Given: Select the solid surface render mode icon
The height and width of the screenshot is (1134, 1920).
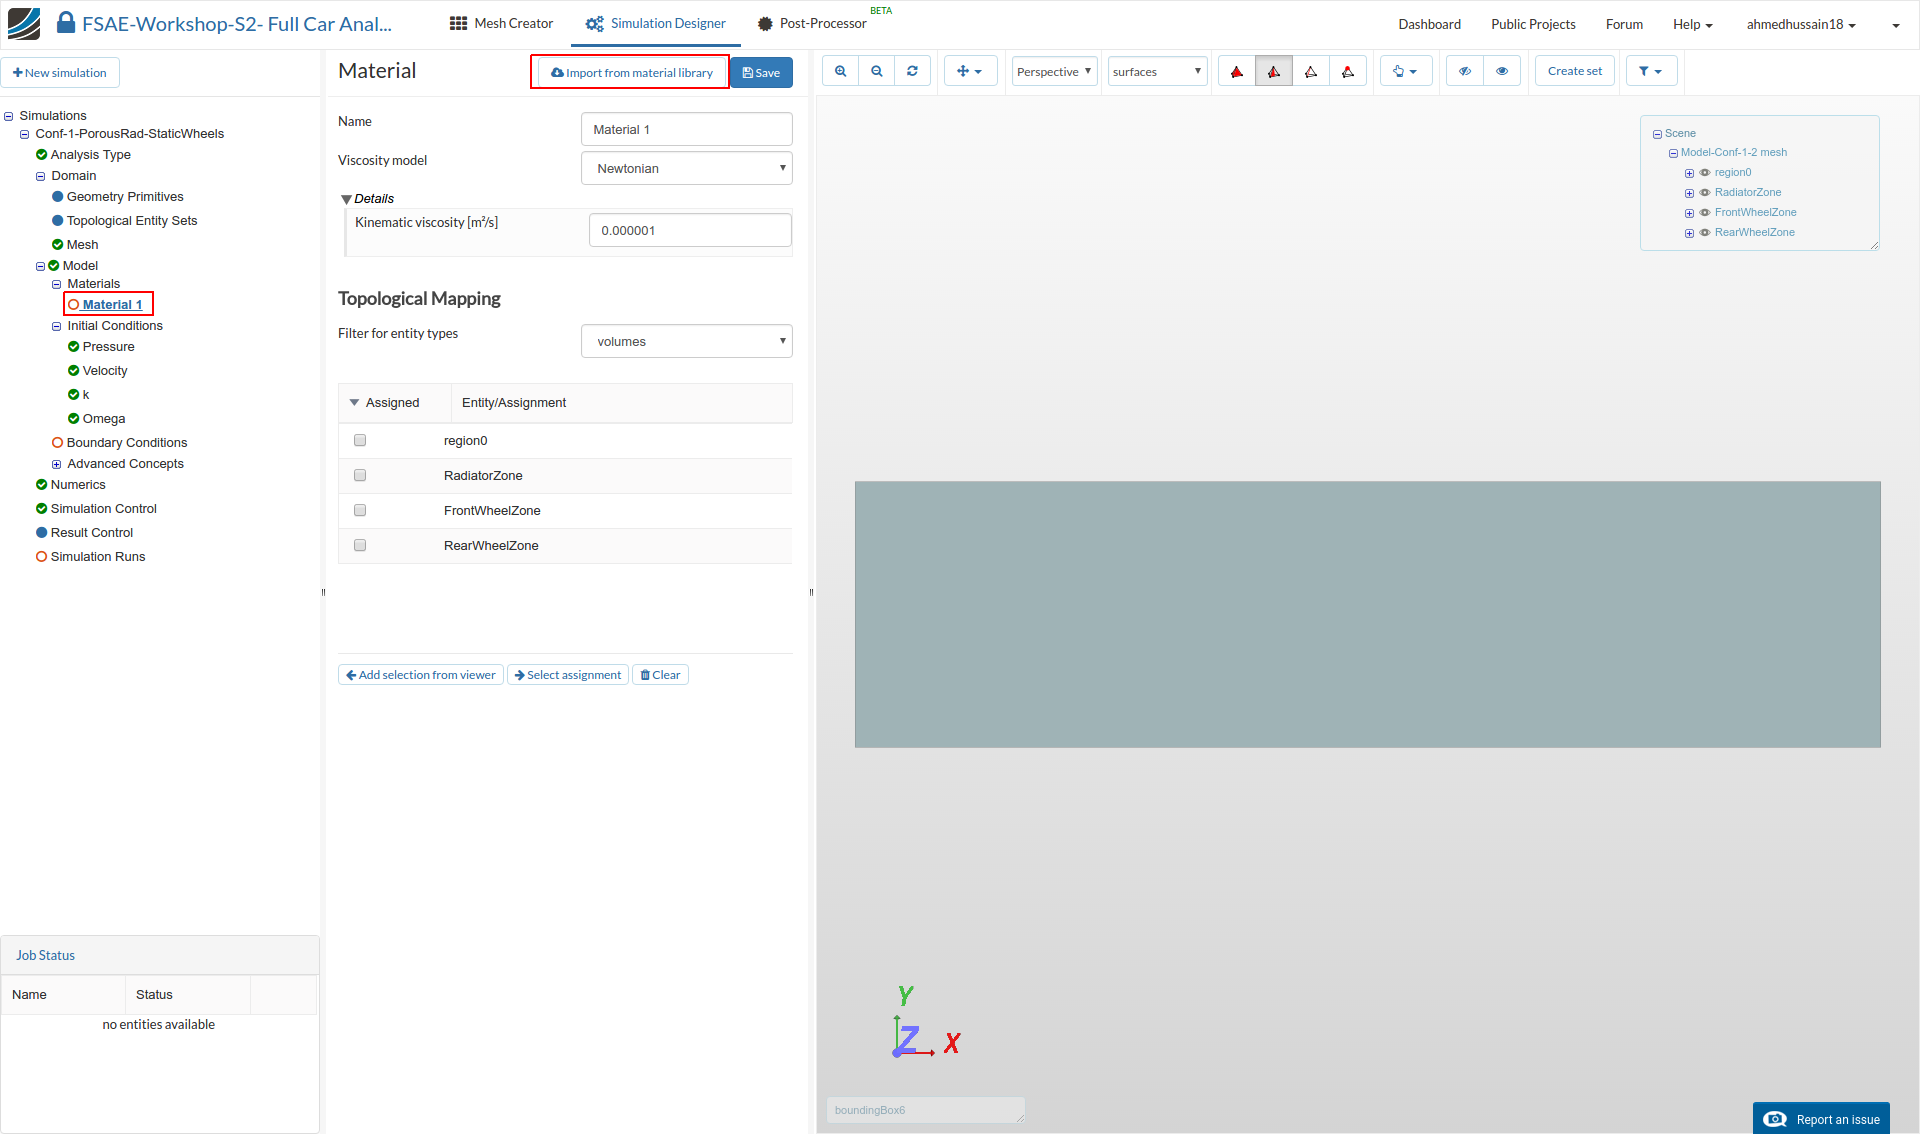Looking at the screenshot, I should pyautogui.click(x=1237, y=71).
